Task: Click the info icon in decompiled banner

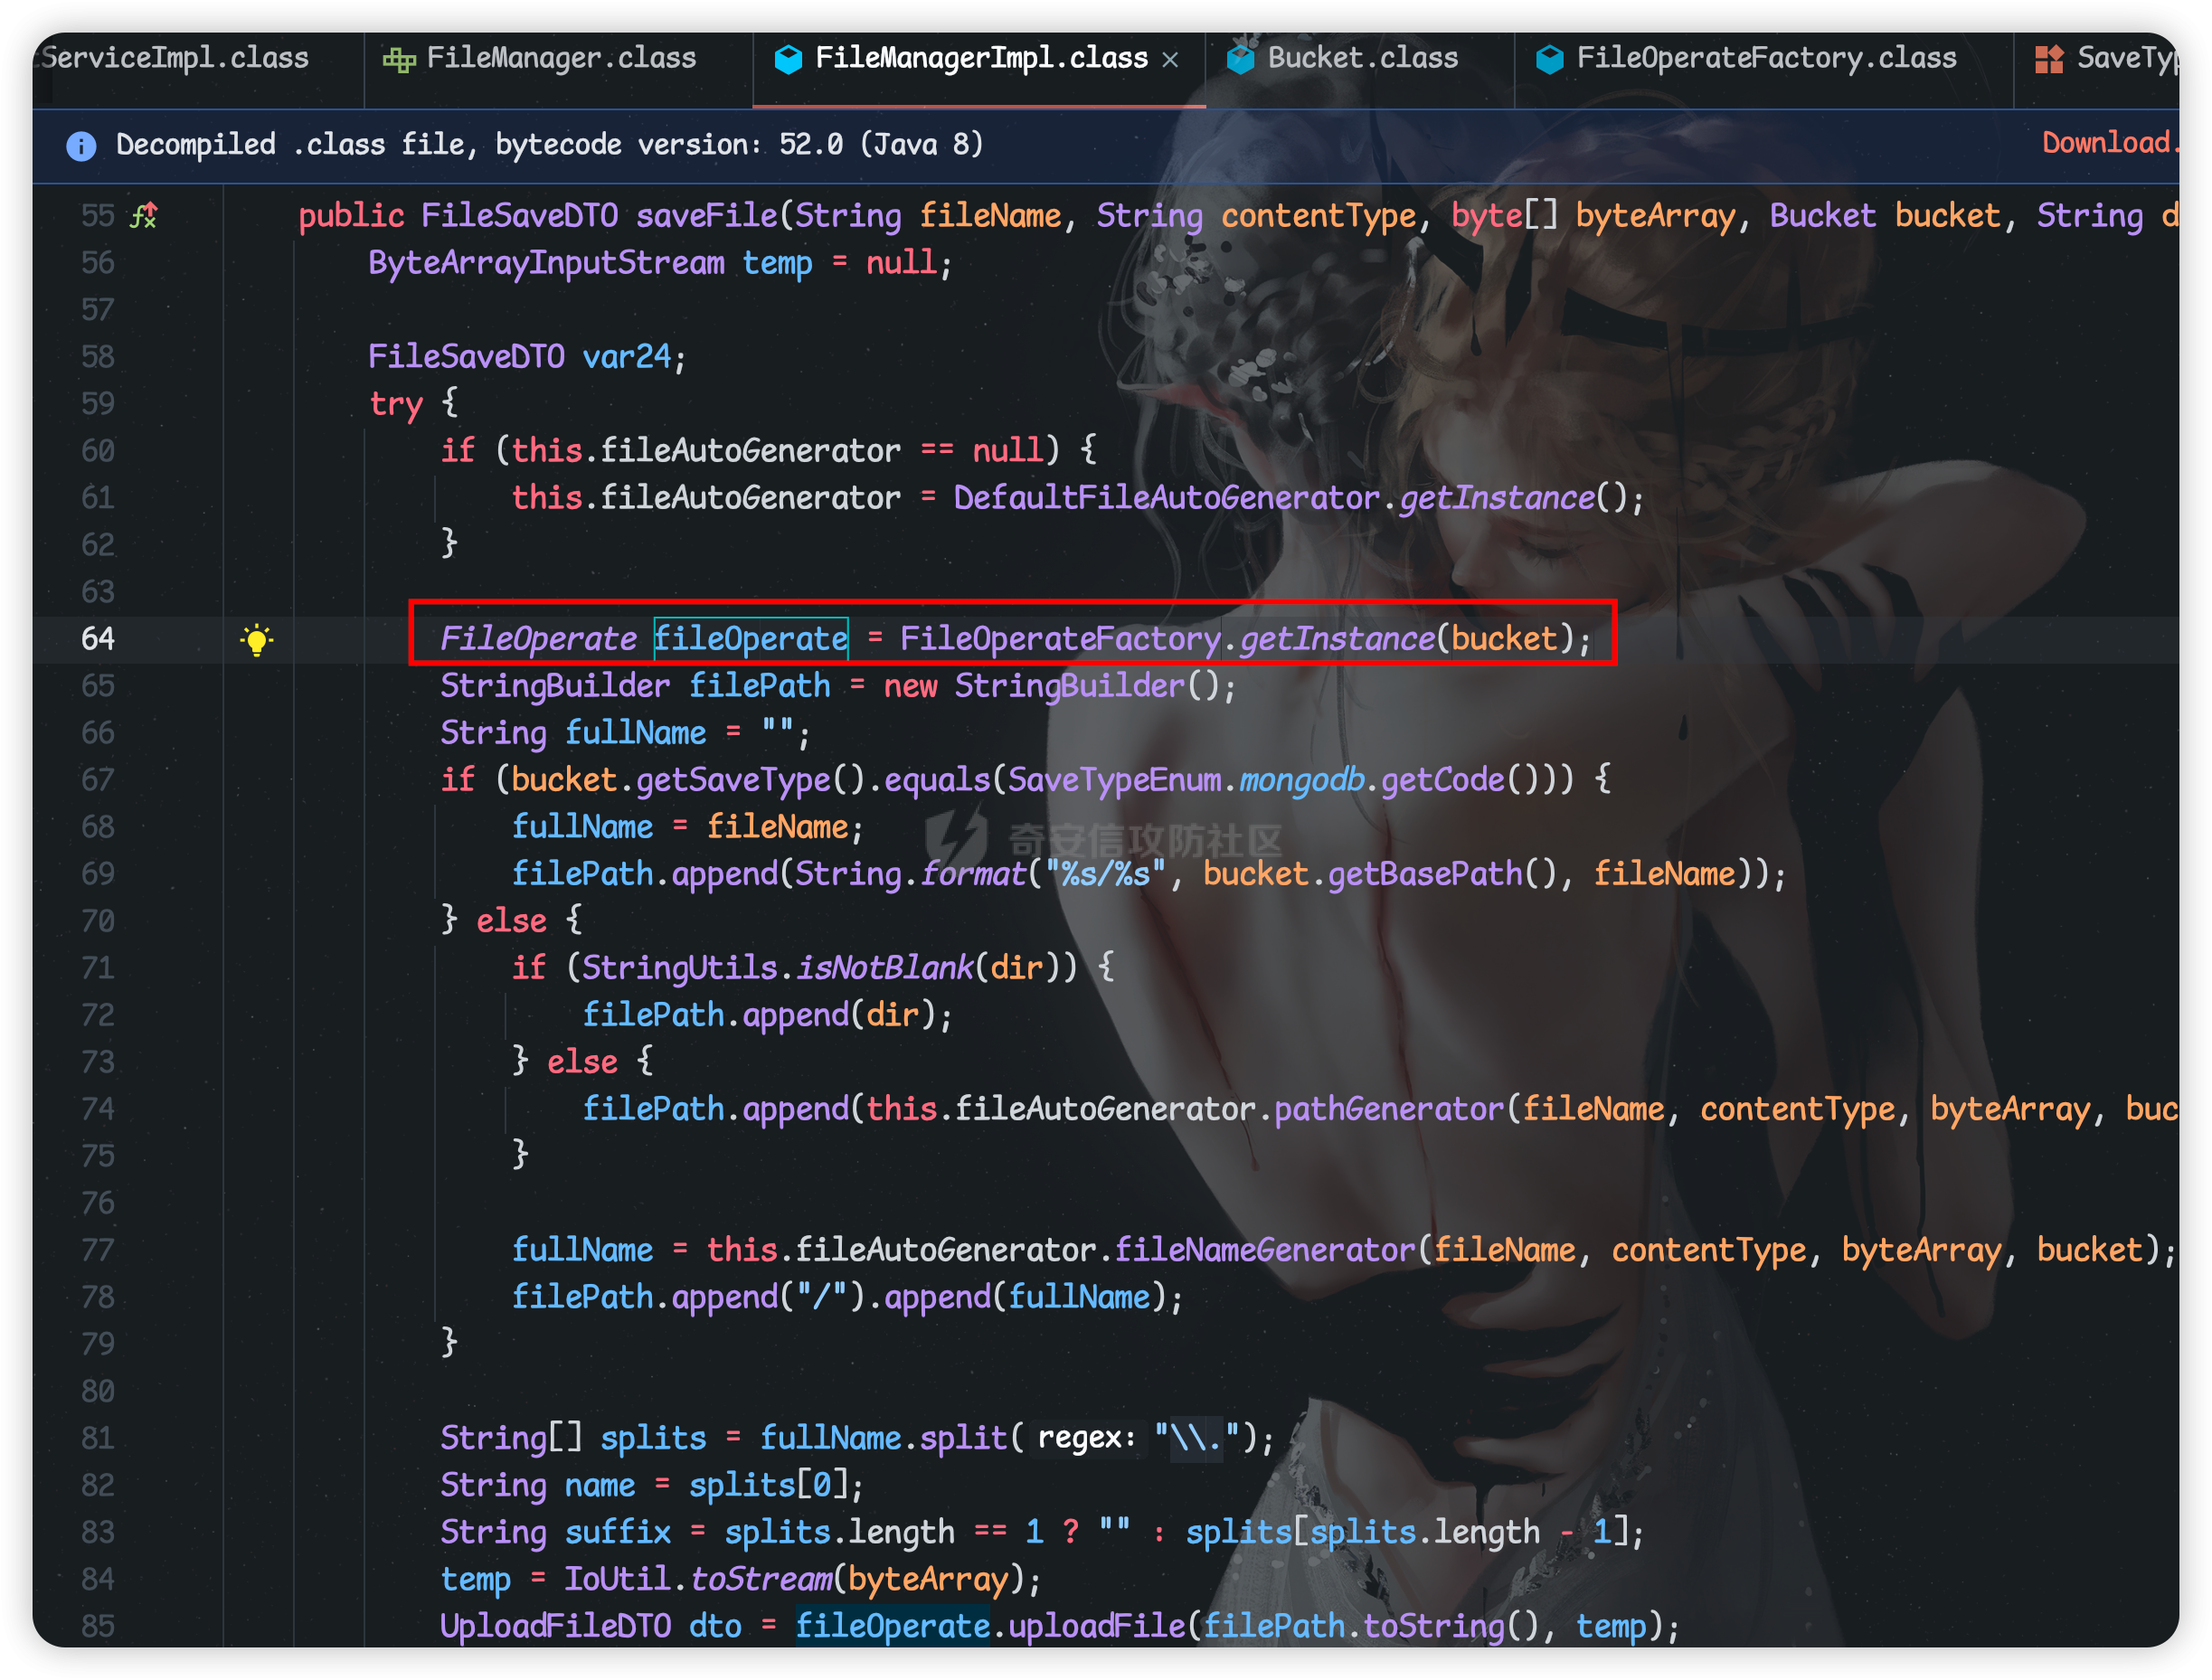Action: [81, 146]
